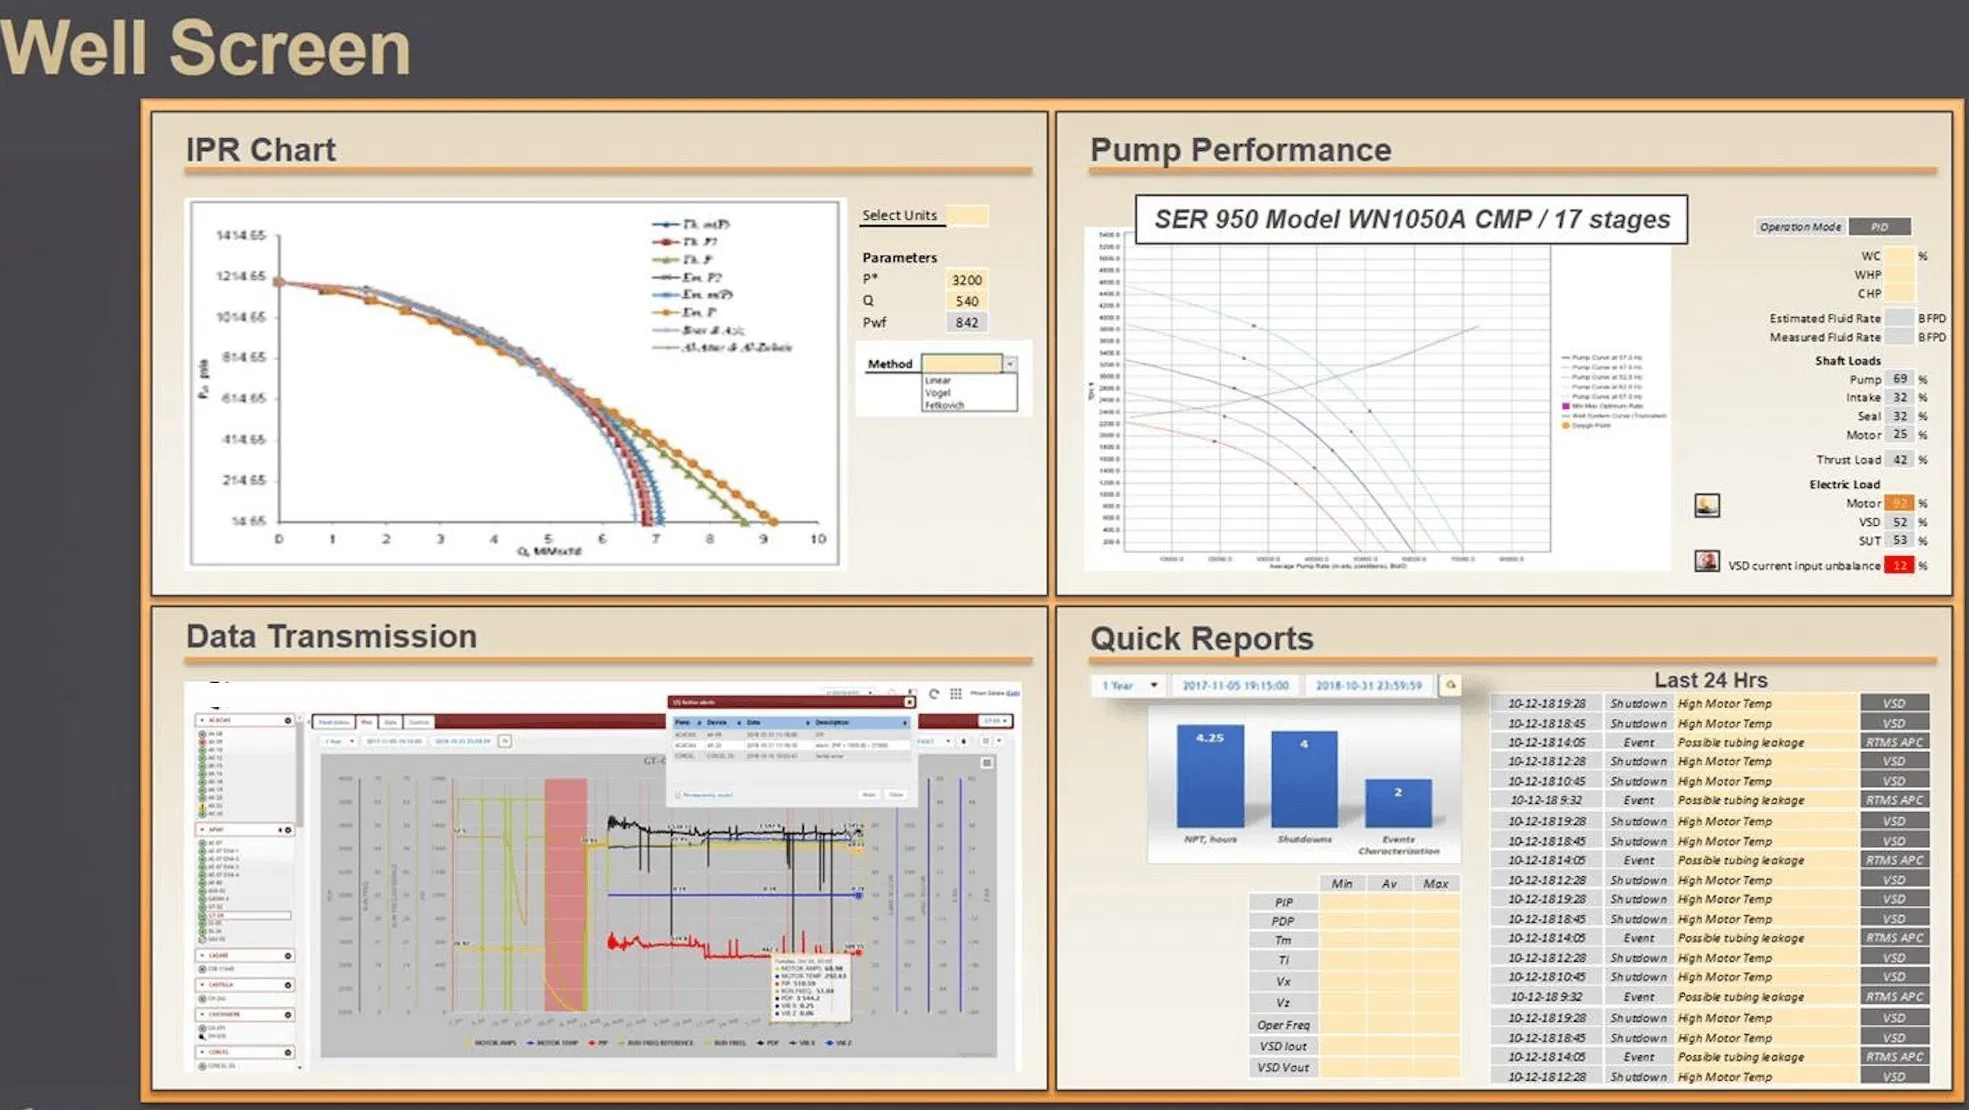Close the active alerts popup window
The width and height of the screenshot is (1969, 1110).
909,702
